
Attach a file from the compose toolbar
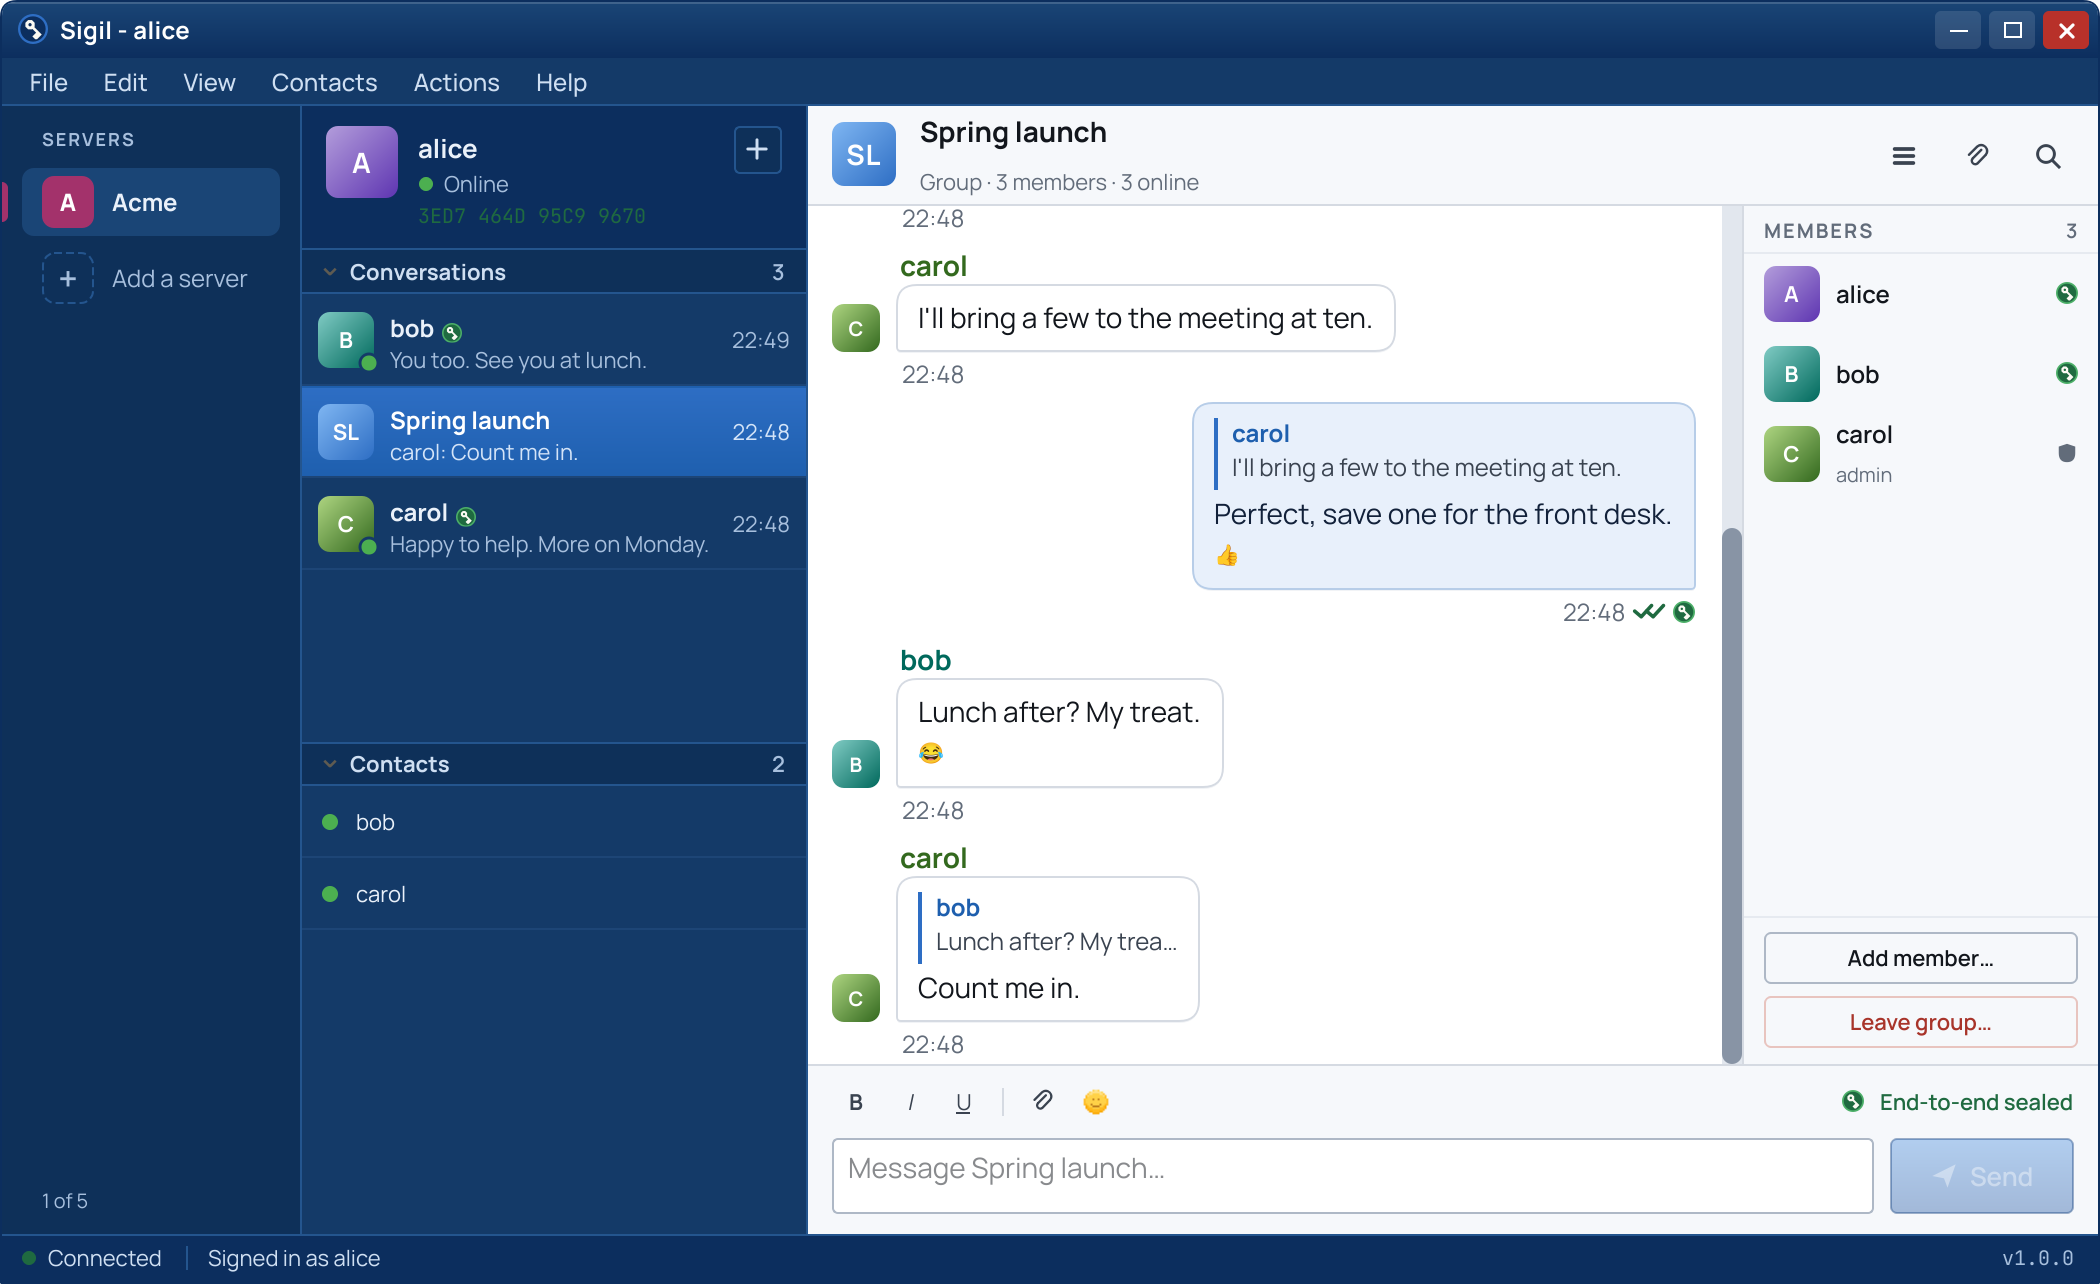[x=1042, y=1101]
